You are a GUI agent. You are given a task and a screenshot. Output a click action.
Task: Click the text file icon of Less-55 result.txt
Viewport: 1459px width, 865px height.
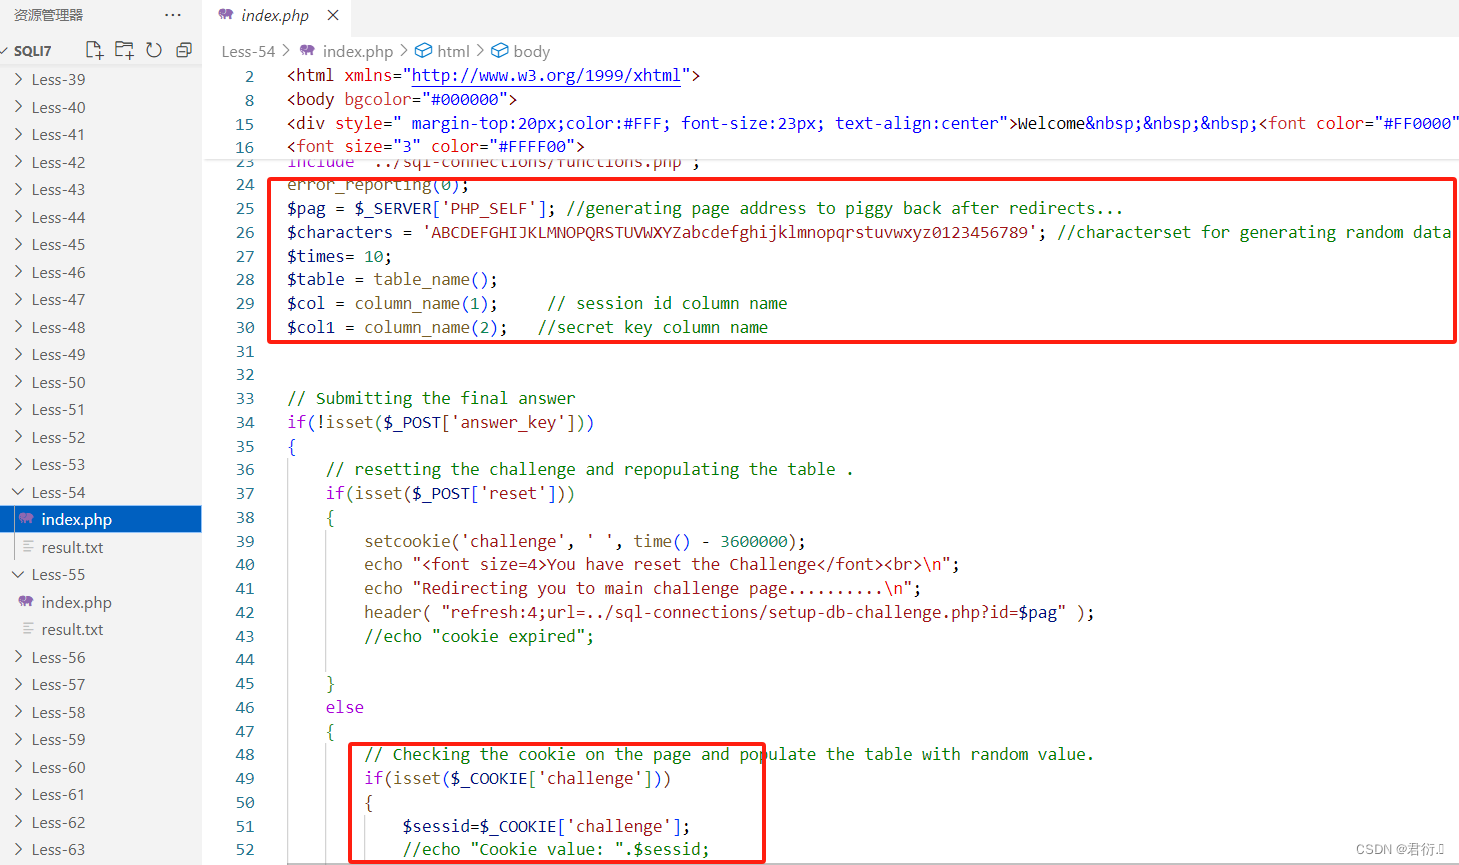[27, 629]
